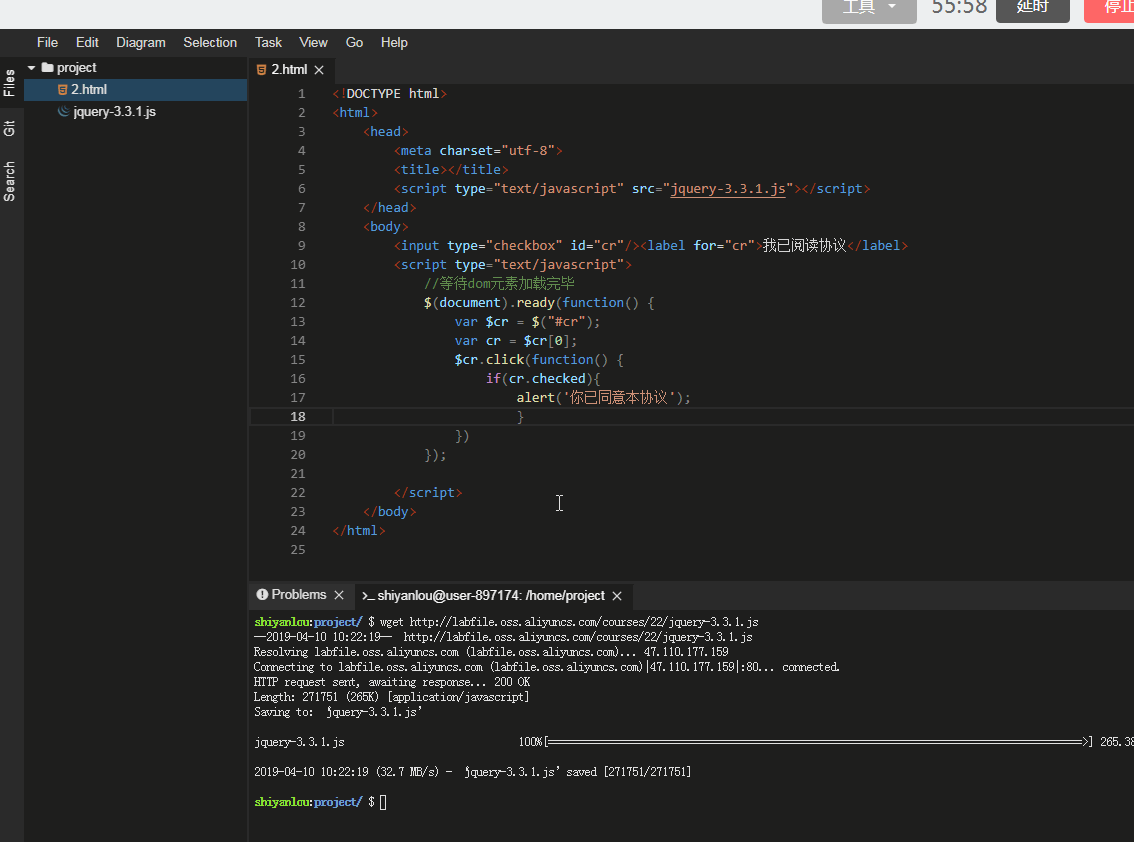Close the Problems panel tab
This screenshot has width=1134, height=842.
pos(338,595)
